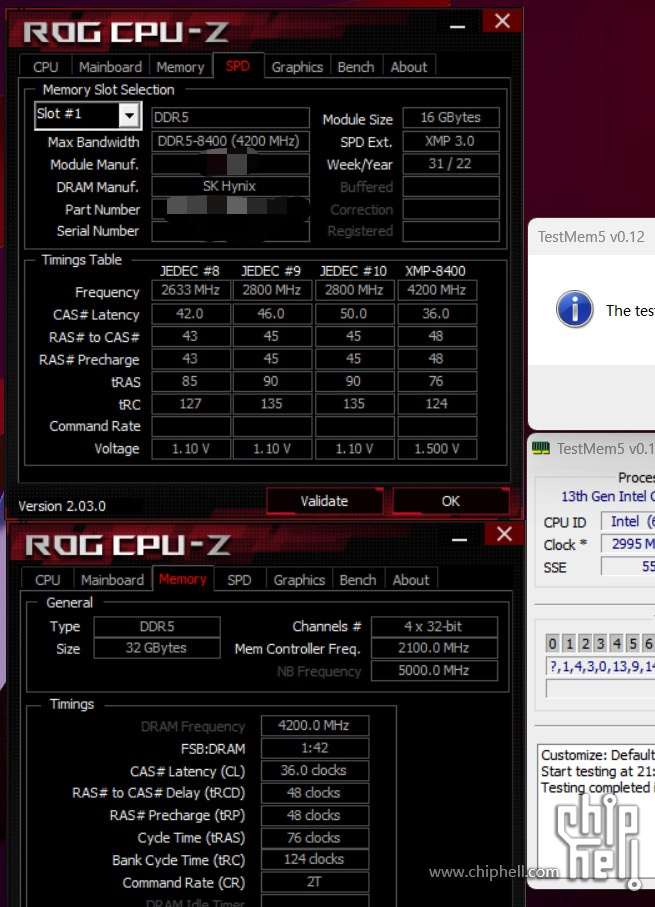Image resolution: width=655 pixels, height=907 pixels.
Task: Go to Bench tab in lower CPU-Z window
Action: 358,580
